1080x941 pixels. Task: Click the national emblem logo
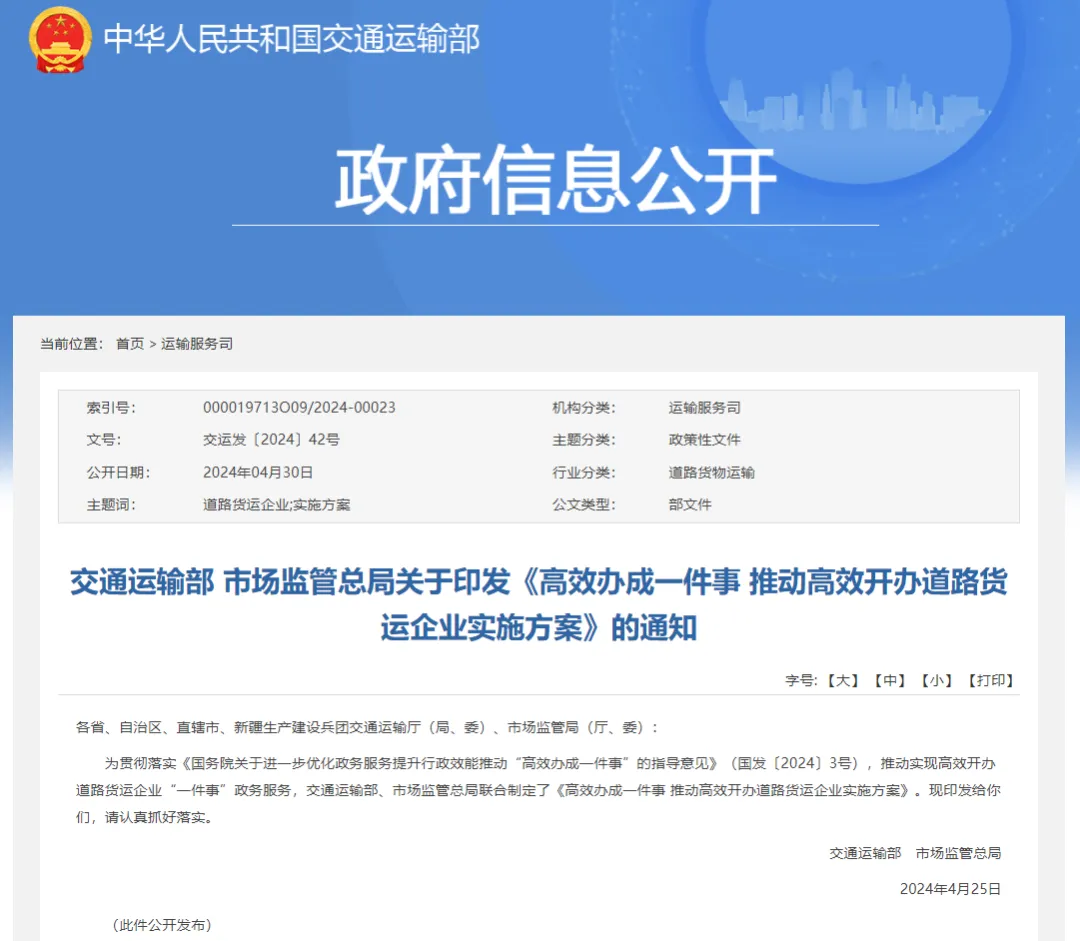60,39
